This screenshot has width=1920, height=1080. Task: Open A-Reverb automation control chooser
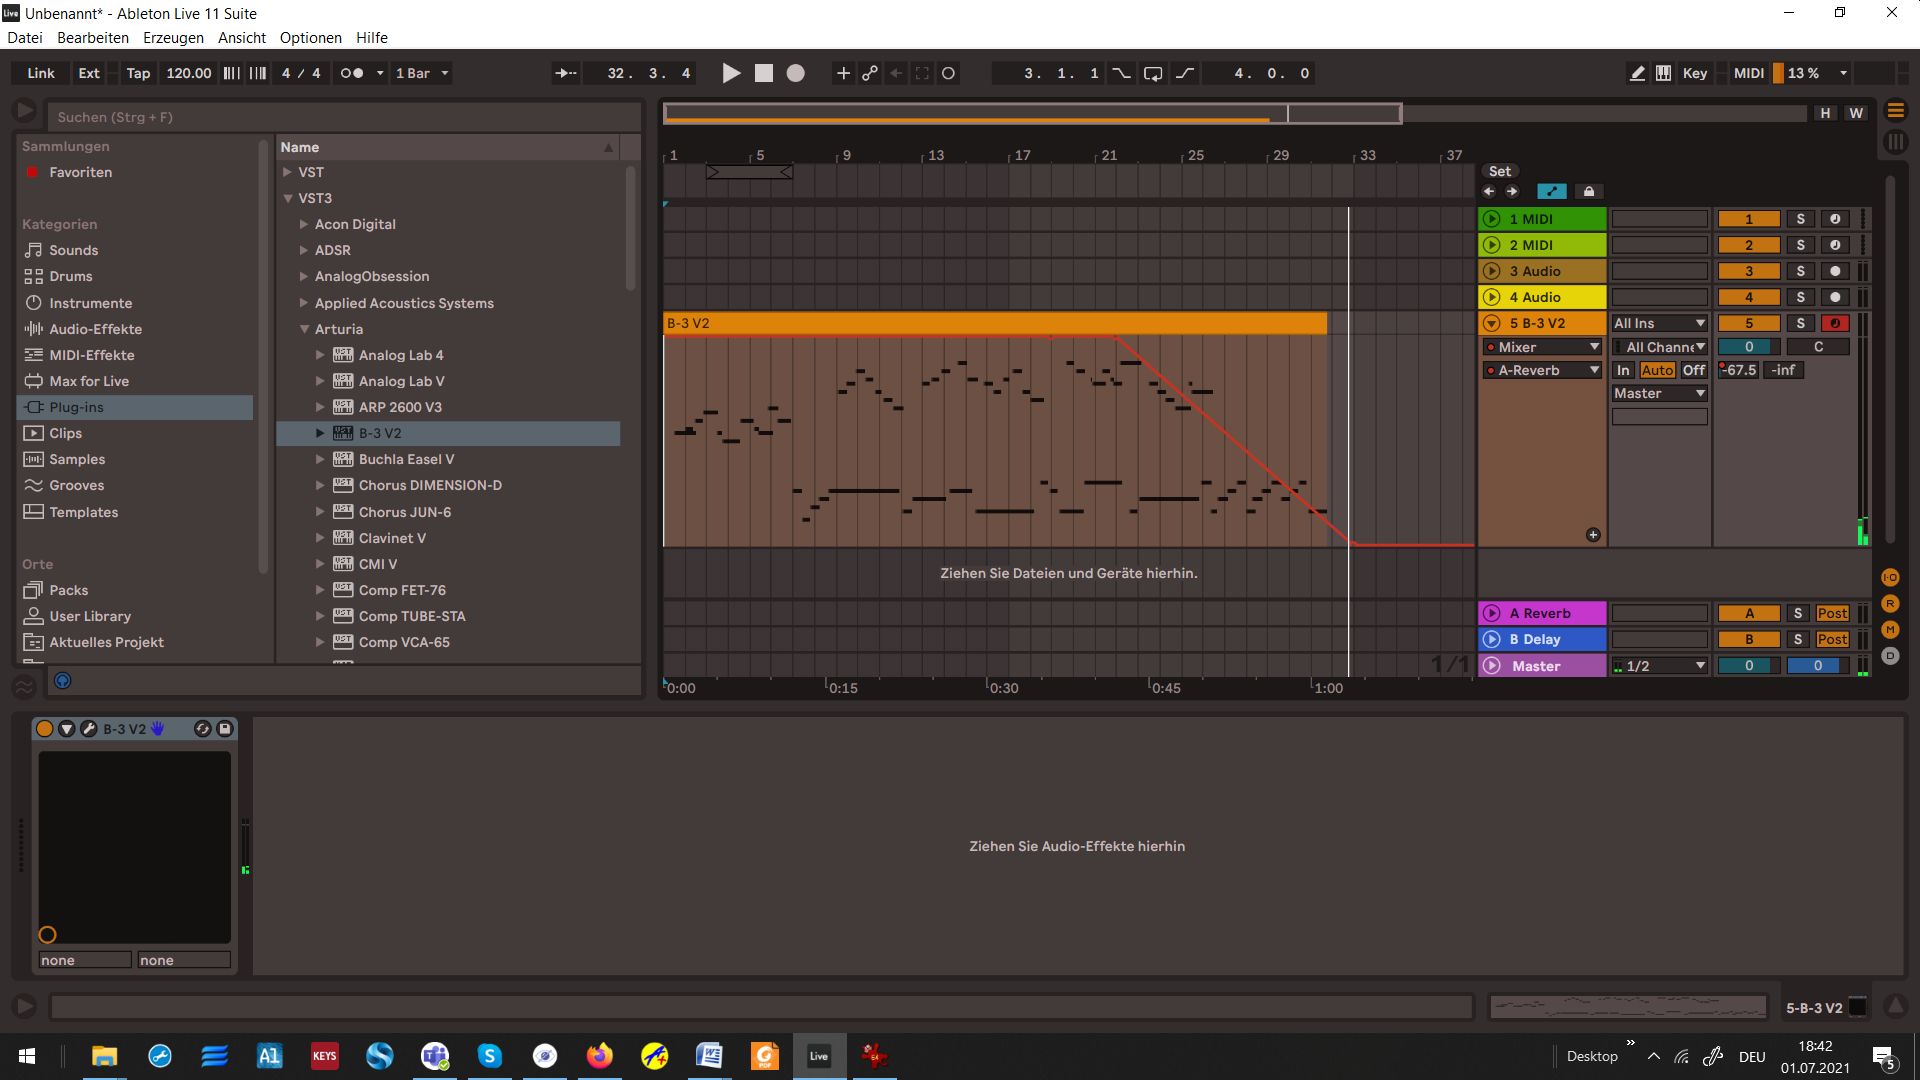[1542, 370]
